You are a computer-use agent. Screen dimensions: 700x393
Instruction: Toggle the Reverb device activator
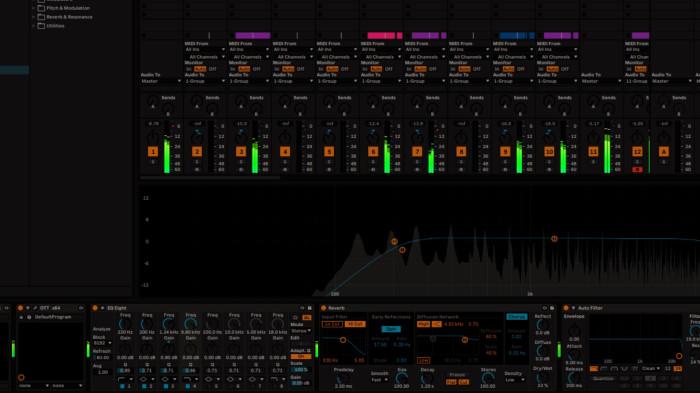click(x=323, y=308)
